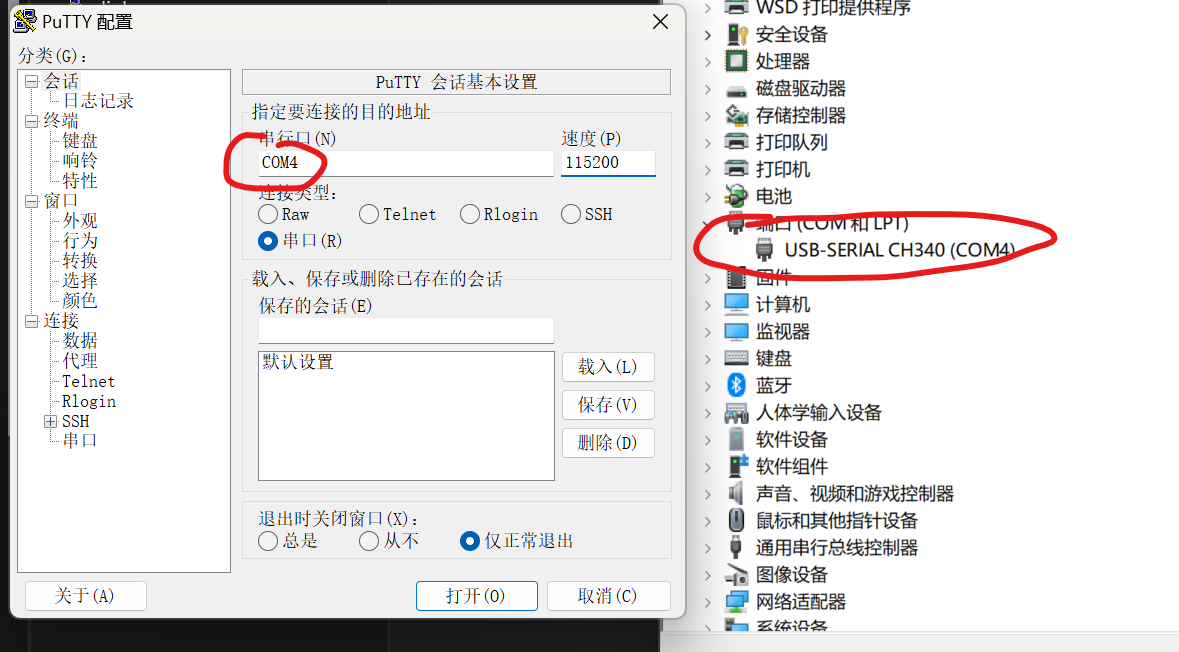Click the printer (打印机) device icon
The height and width of the screenshot is (652, 1179).
(x=736, y=168)
